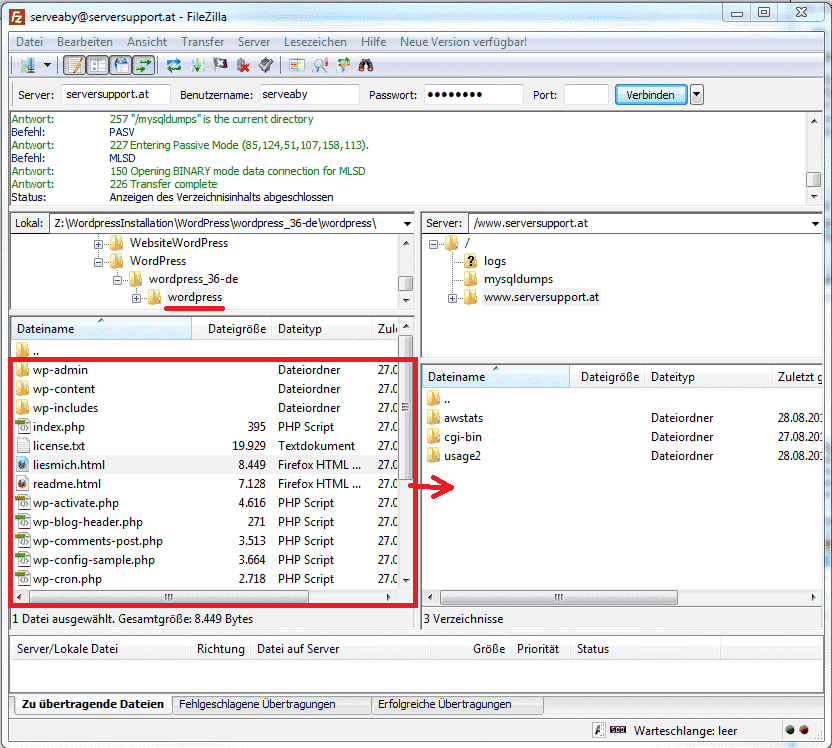
Task: Click the Verbinden button
Action: 650,95
